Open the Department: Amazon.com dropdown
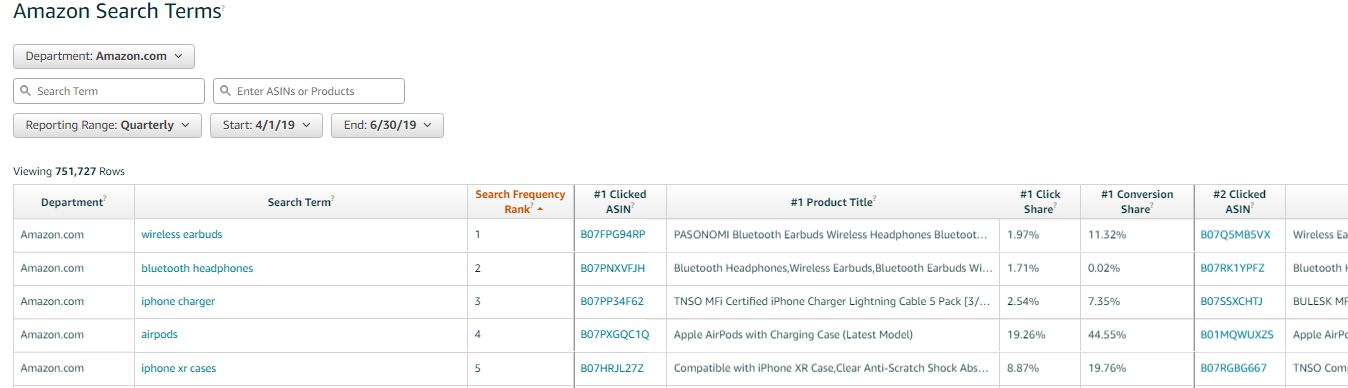 104,56
